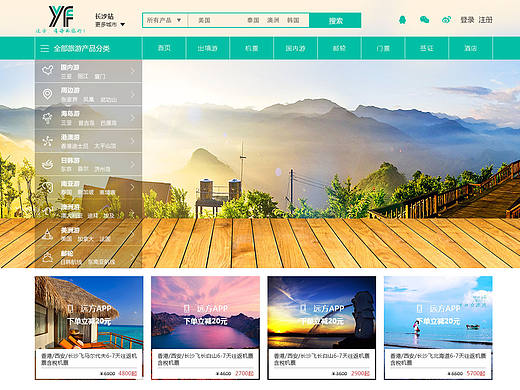
Task: Open the 国内游 navigation tab
Action: 295,48
